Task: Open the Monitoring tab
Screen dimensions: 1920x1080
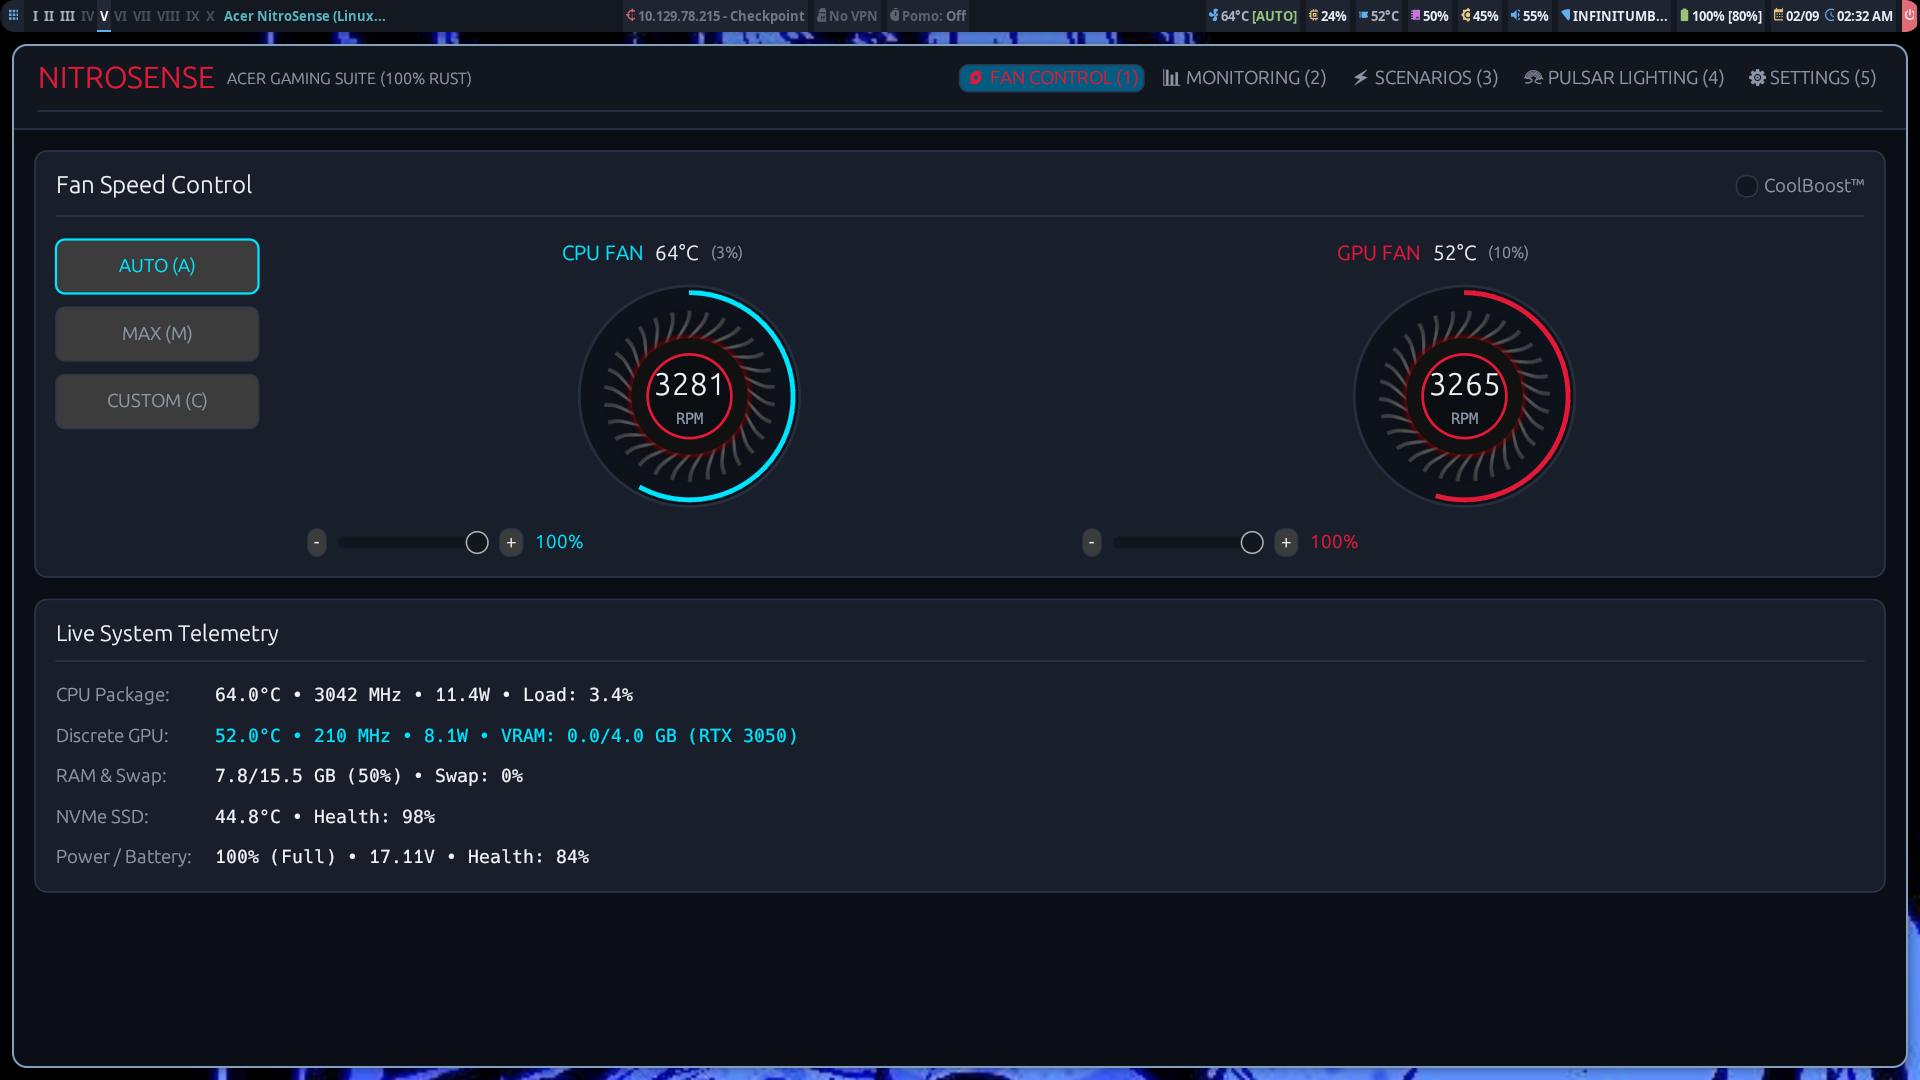Action: (x=1244, y=78)
